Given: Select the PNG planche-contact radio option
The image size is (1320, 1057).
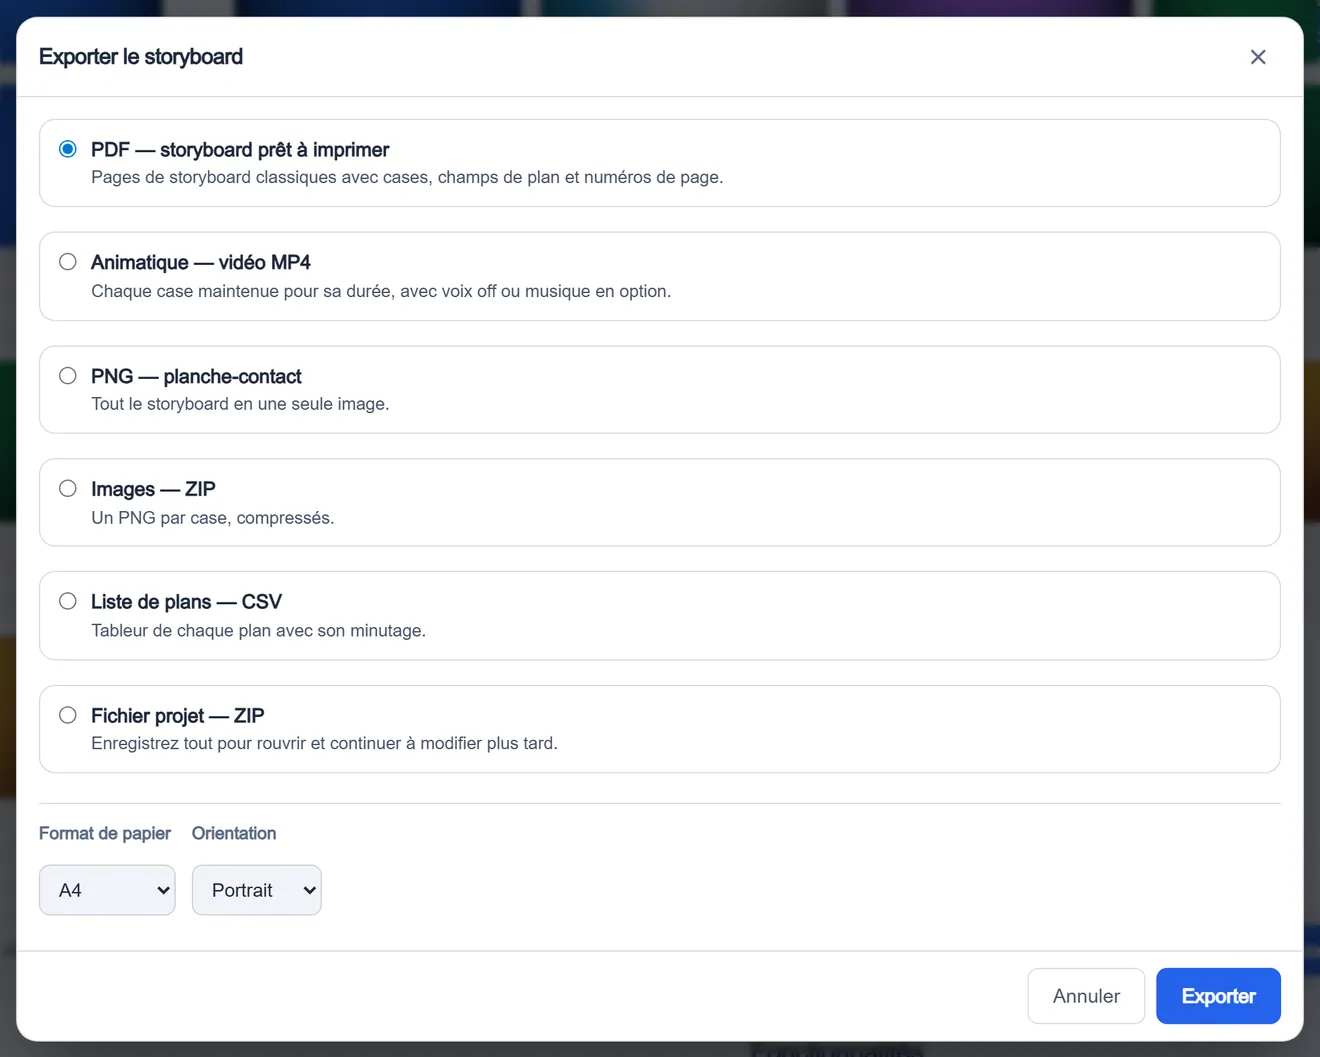Looking at the screenshot, I should point(68,376).
